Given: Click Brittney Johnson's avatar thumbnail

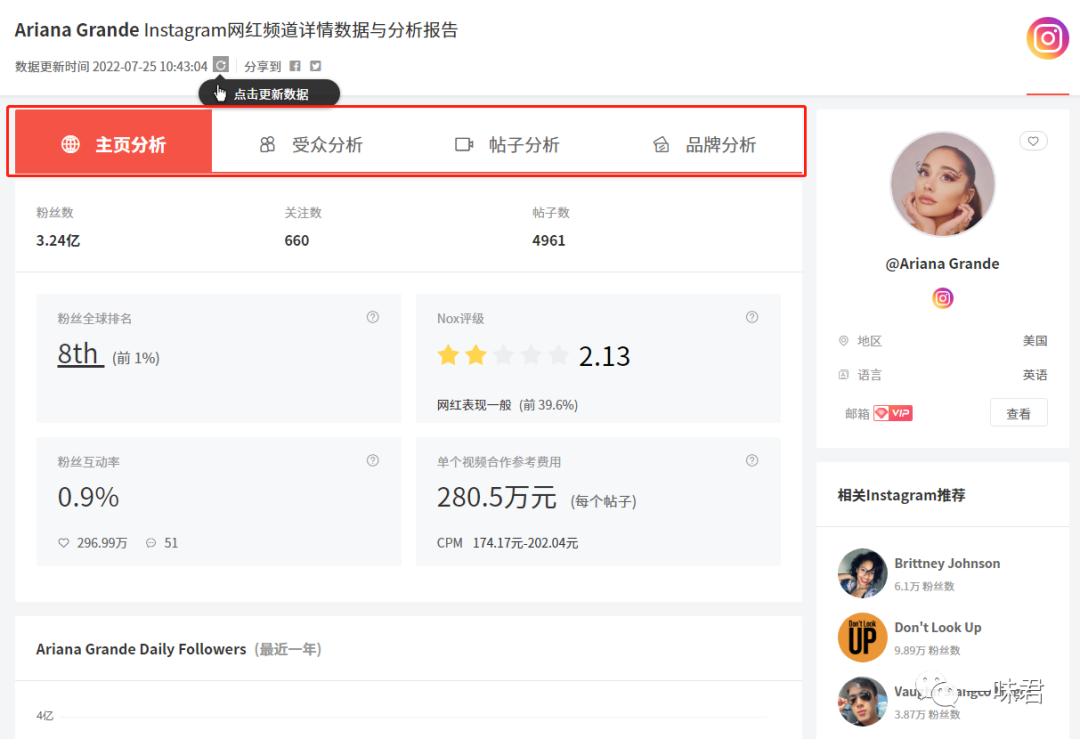Looking at the screenshot, I should coord(862,573).
